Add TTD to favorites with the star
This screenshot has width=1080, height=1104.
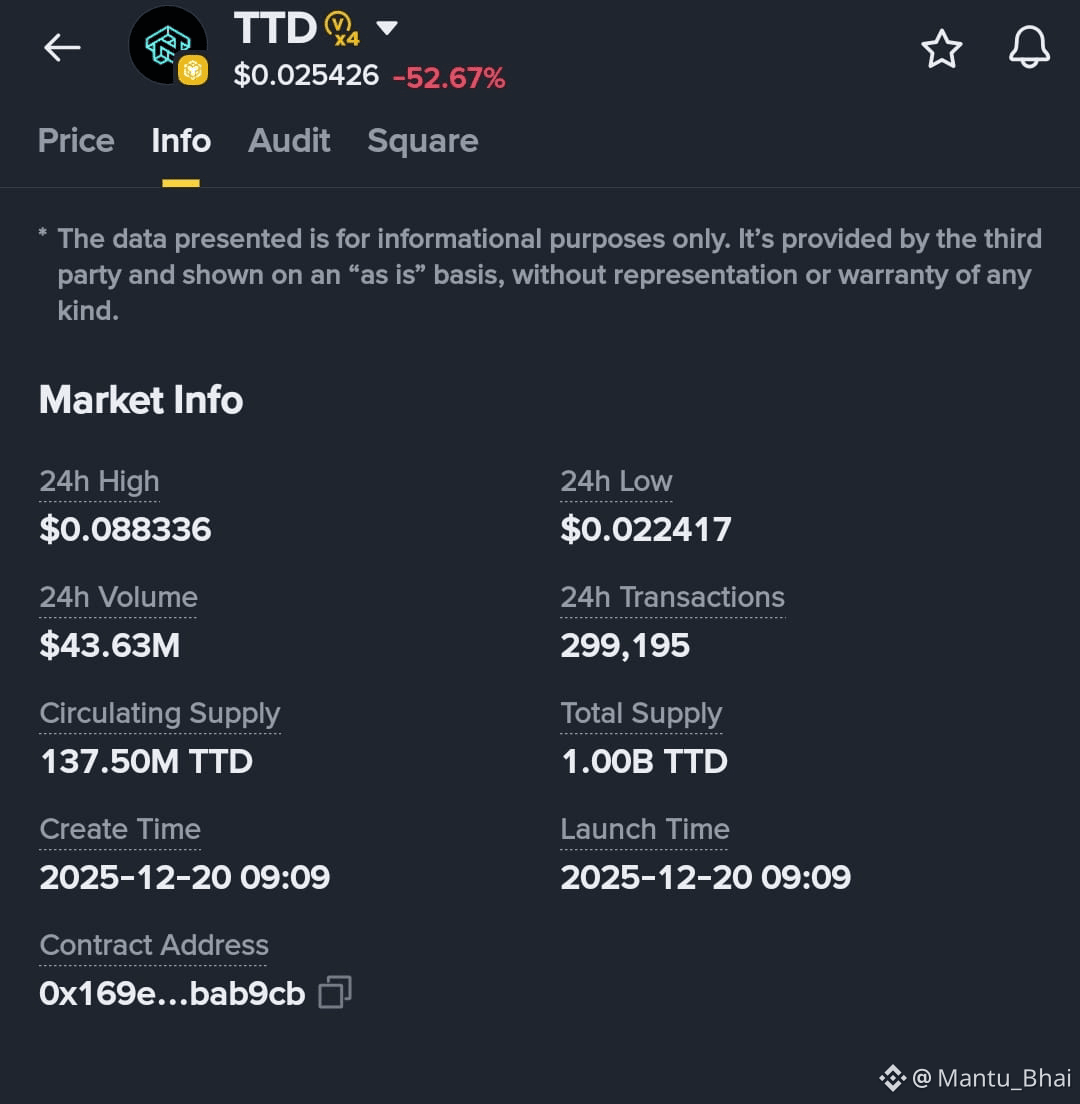coord(941,49)
